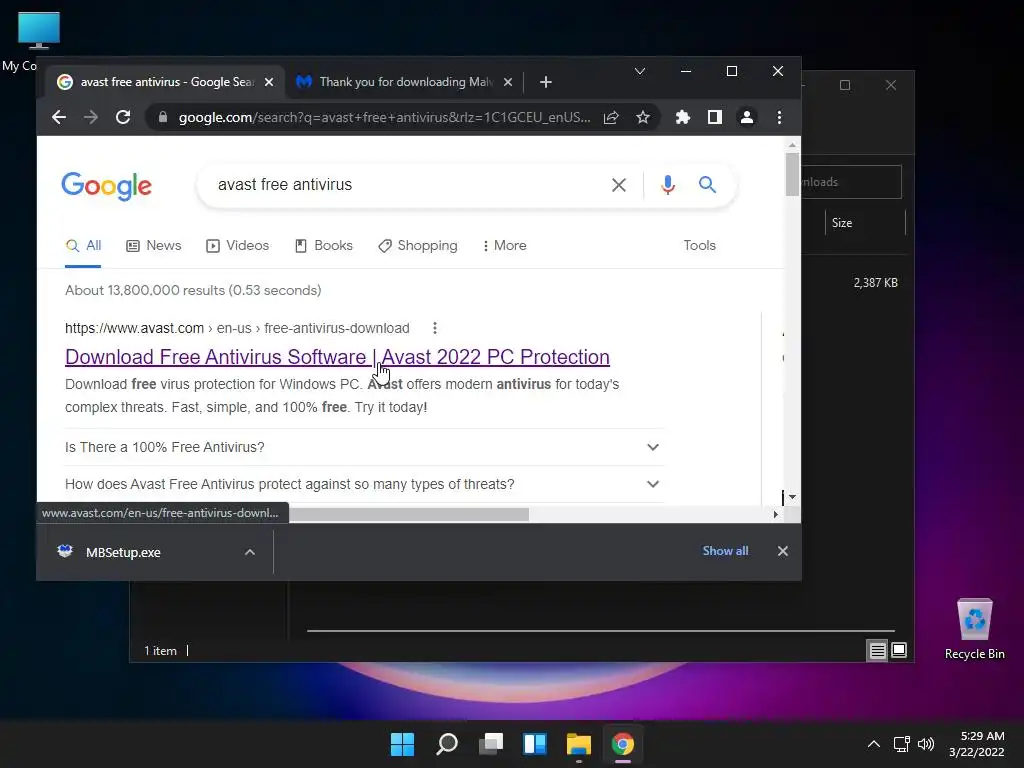Open tab search dropdown arrow

coord(640,71)
